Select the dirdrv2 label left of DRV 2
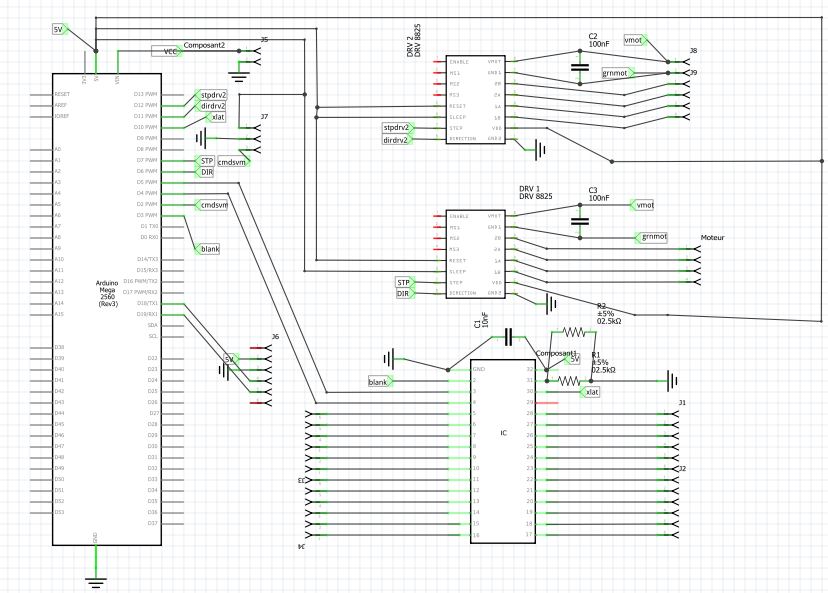Screen dimensions: 828x593 click(x=396, y=141)
